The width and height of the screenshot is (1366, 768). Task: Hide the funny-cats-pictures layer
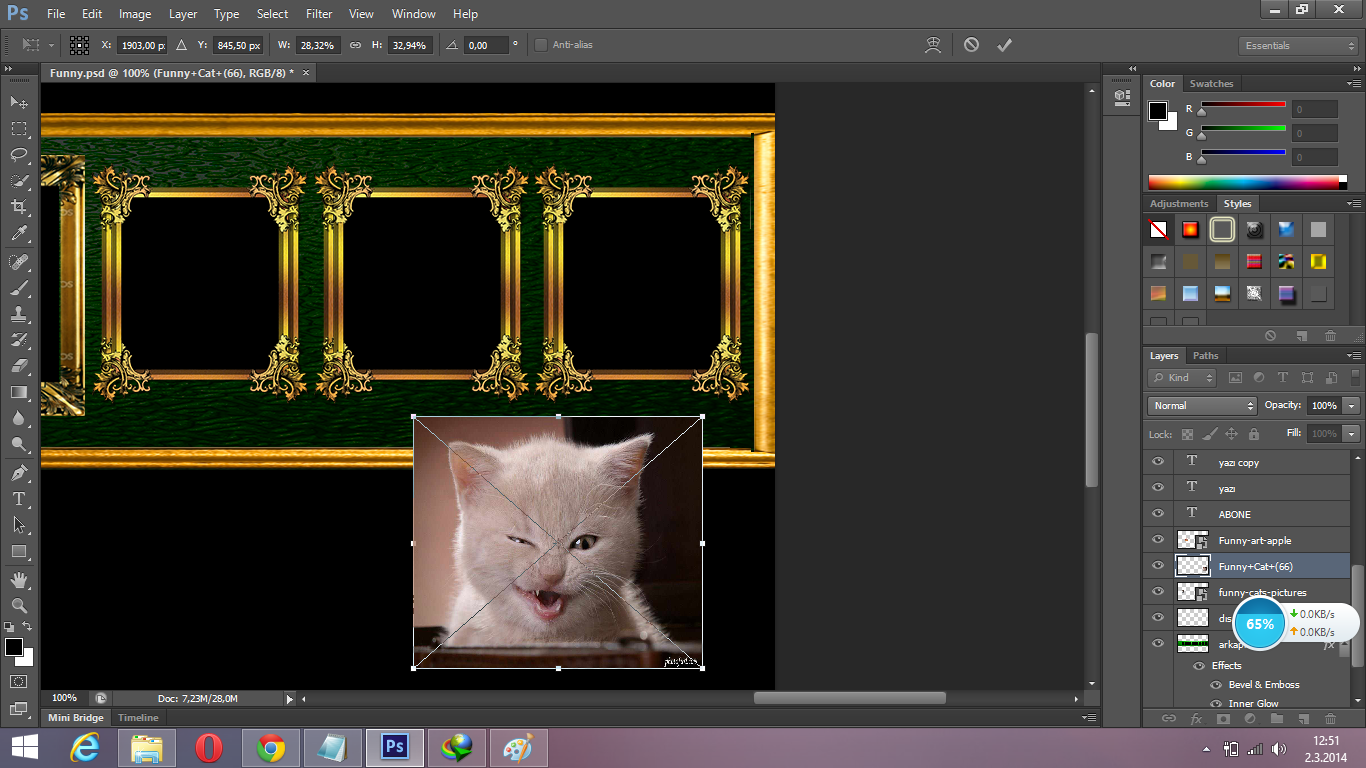pos(1158,592)
